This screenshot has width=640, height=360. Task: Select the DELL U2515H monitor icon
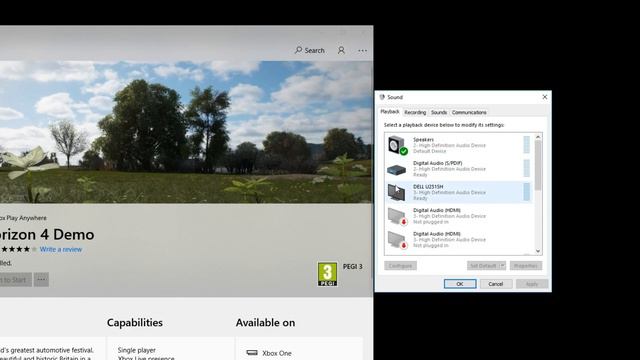pos(396,192)
